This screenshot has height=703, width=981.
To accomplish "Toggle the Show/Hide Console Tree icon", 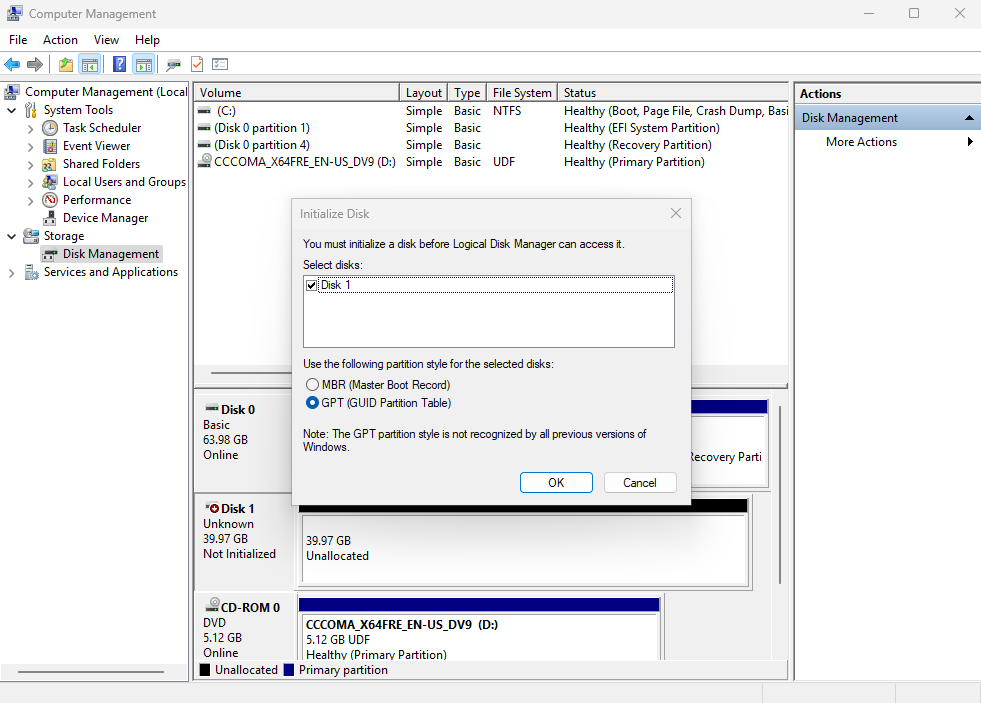I will tap(90, 65).
